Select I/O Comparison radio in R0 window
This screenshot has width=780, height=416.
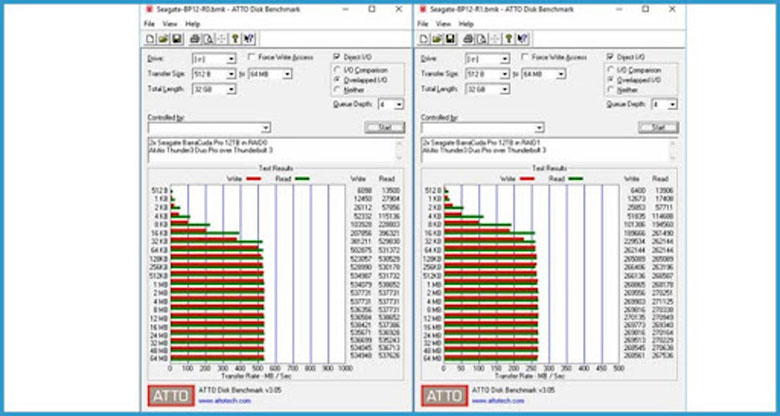338,70
